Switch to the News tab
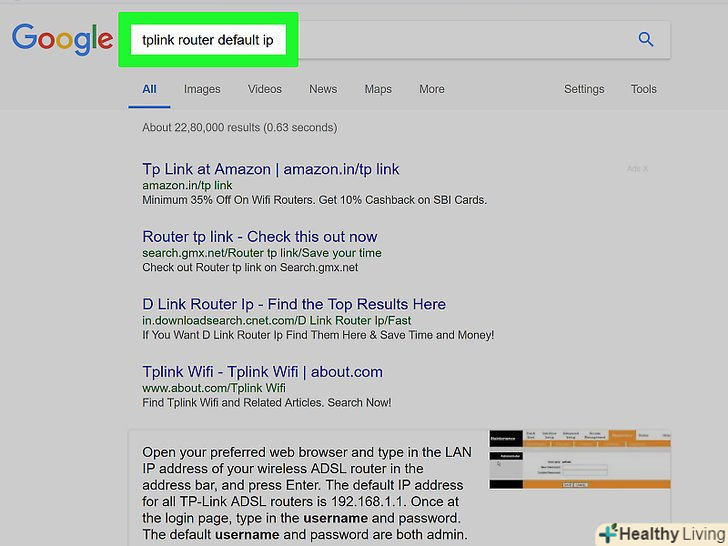The width and height of the screenshot is (728, 546). tap(323, 89)
